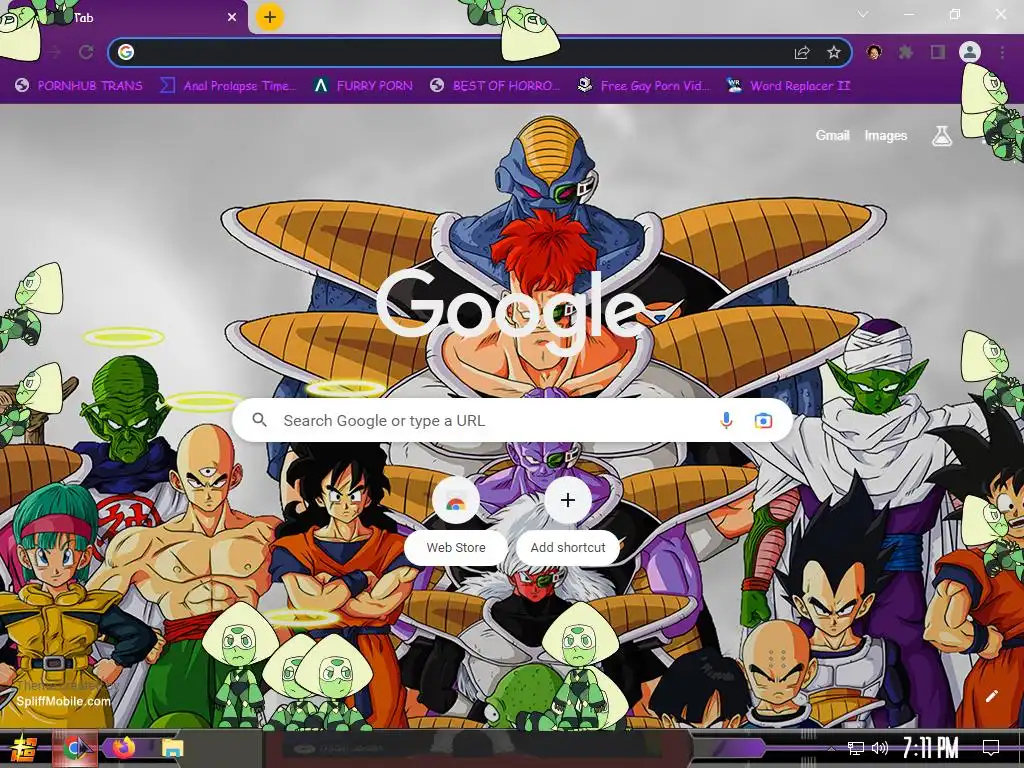Open the notification center icon

tap(991, 748)
